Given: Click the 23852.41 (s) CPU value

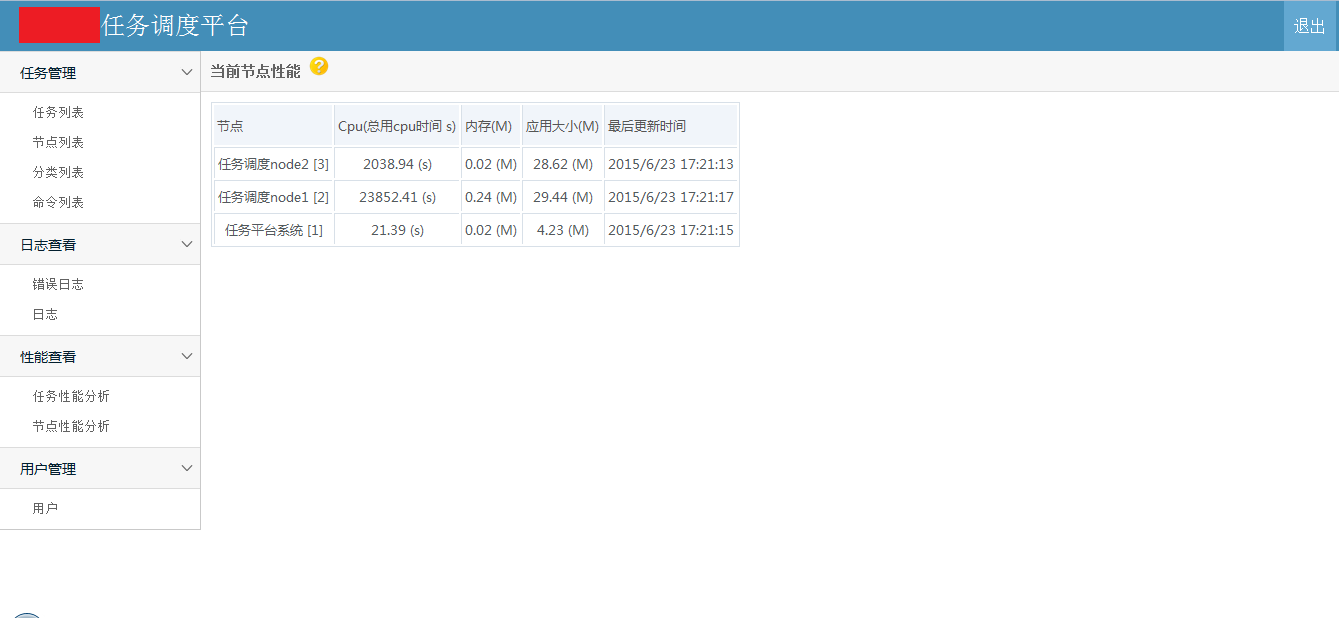Looking at the screenshot, I should (x=397, y=197).
